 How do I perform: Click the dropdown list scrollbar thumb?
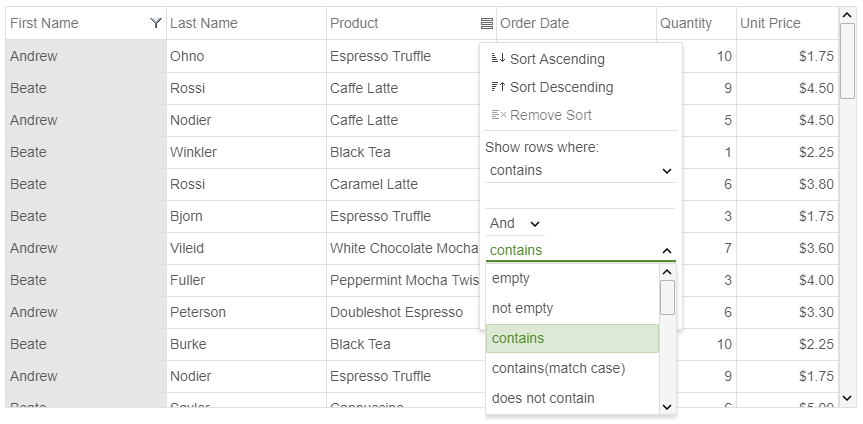667,297
